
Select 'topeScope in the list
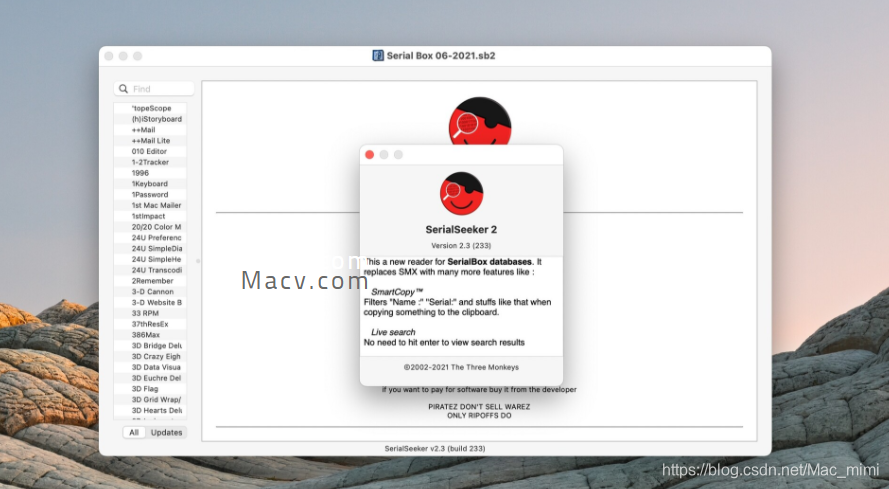point(150,108)
